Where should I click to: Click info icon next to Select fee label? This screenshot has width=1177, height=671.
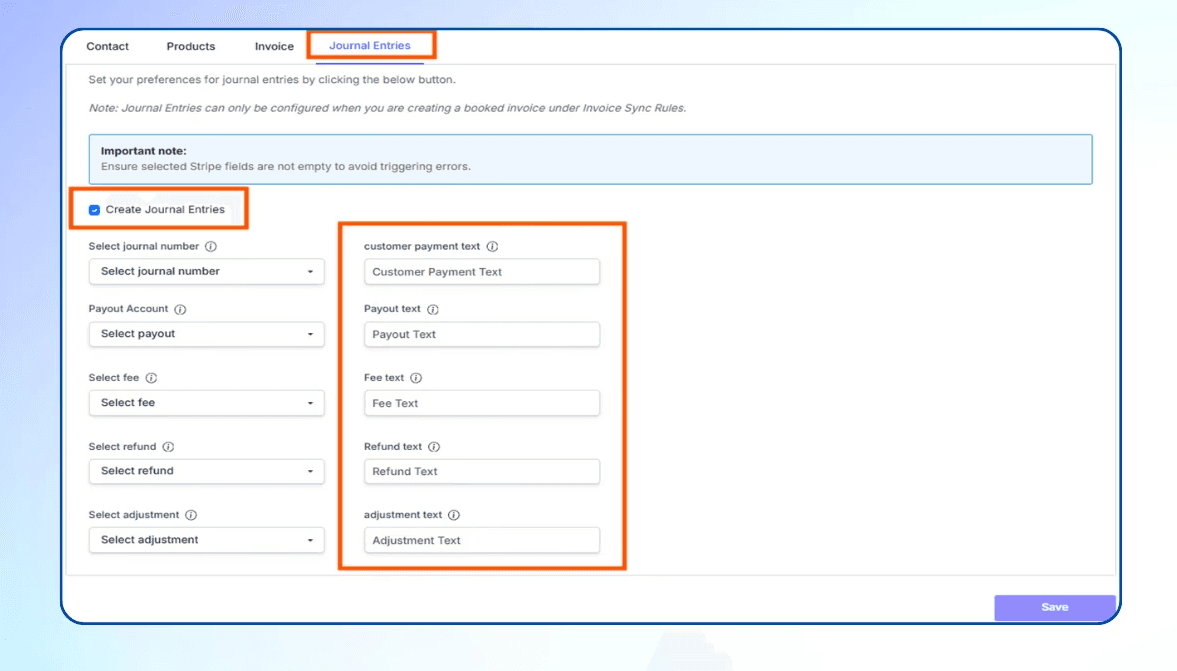point(151,378)
